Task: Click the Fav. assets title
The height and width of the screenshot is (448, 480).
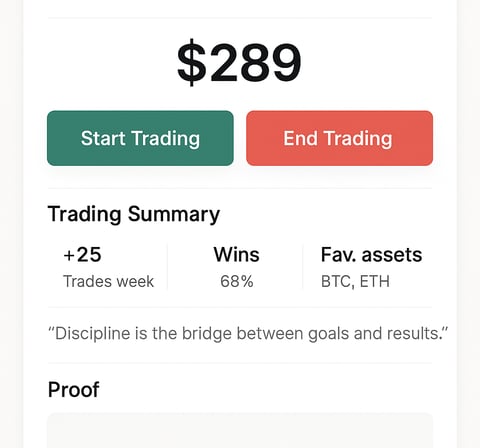Action: tap(371, 255)
